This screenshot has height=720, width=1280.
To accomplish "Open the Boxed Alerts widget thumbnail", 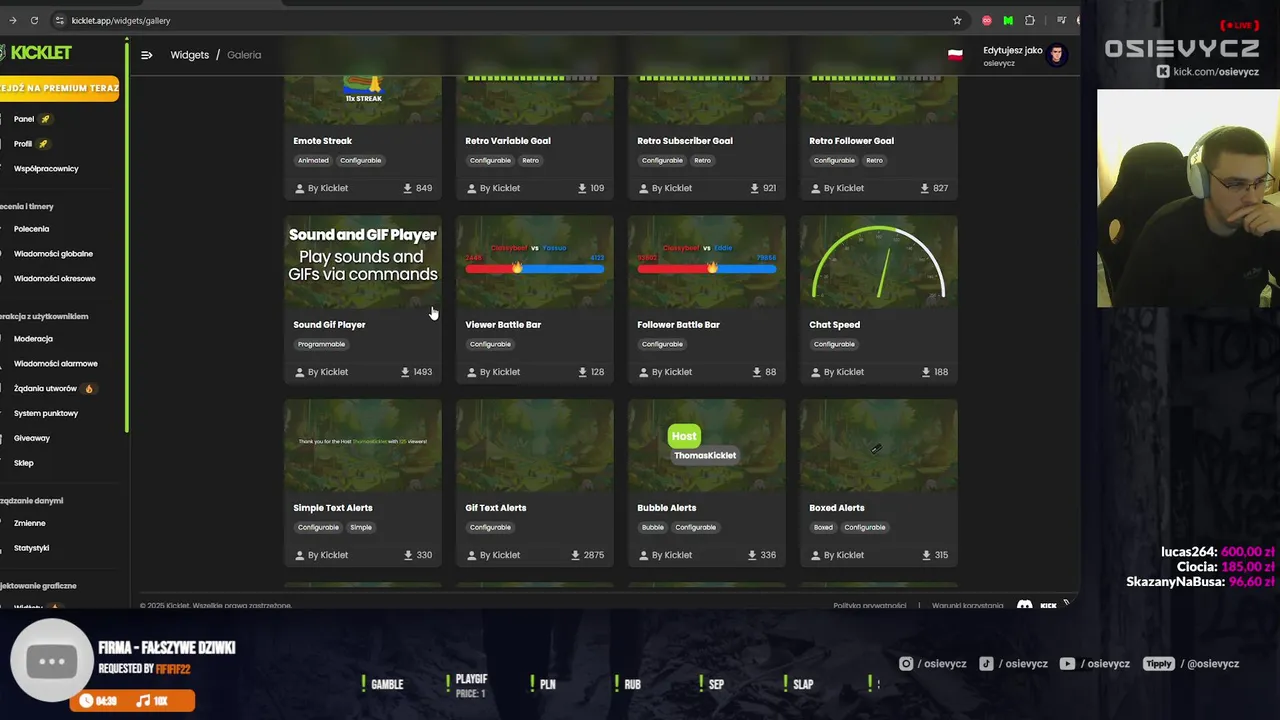I will tap(879, 445).
